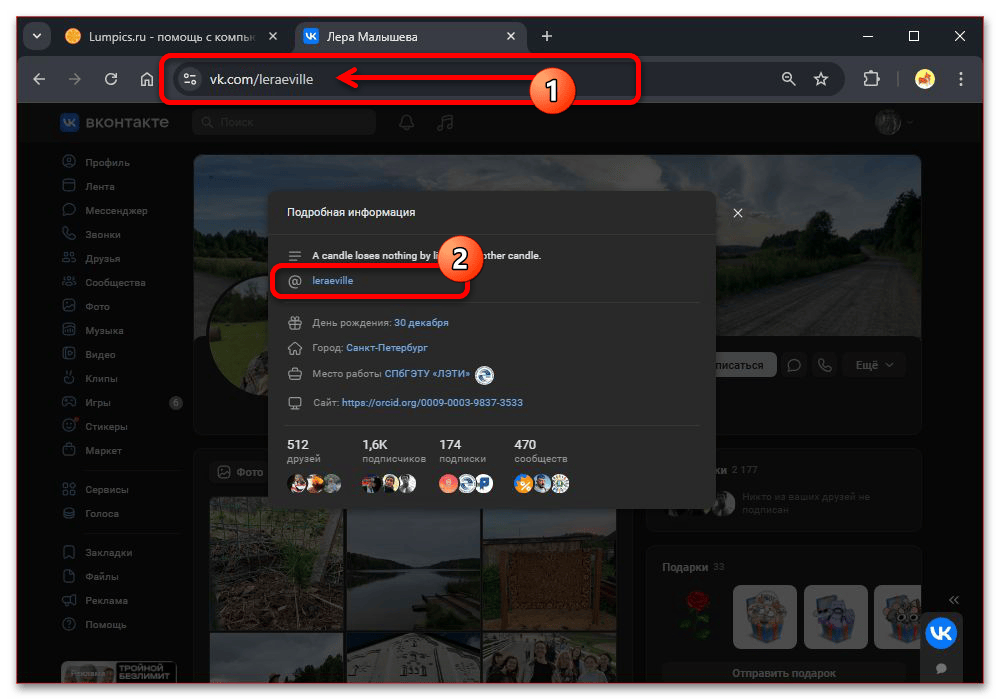This screenshot has height=700, width=1000.
Task: Click the browser extensions puzzle icon
Action: click(x=870, y=79)
